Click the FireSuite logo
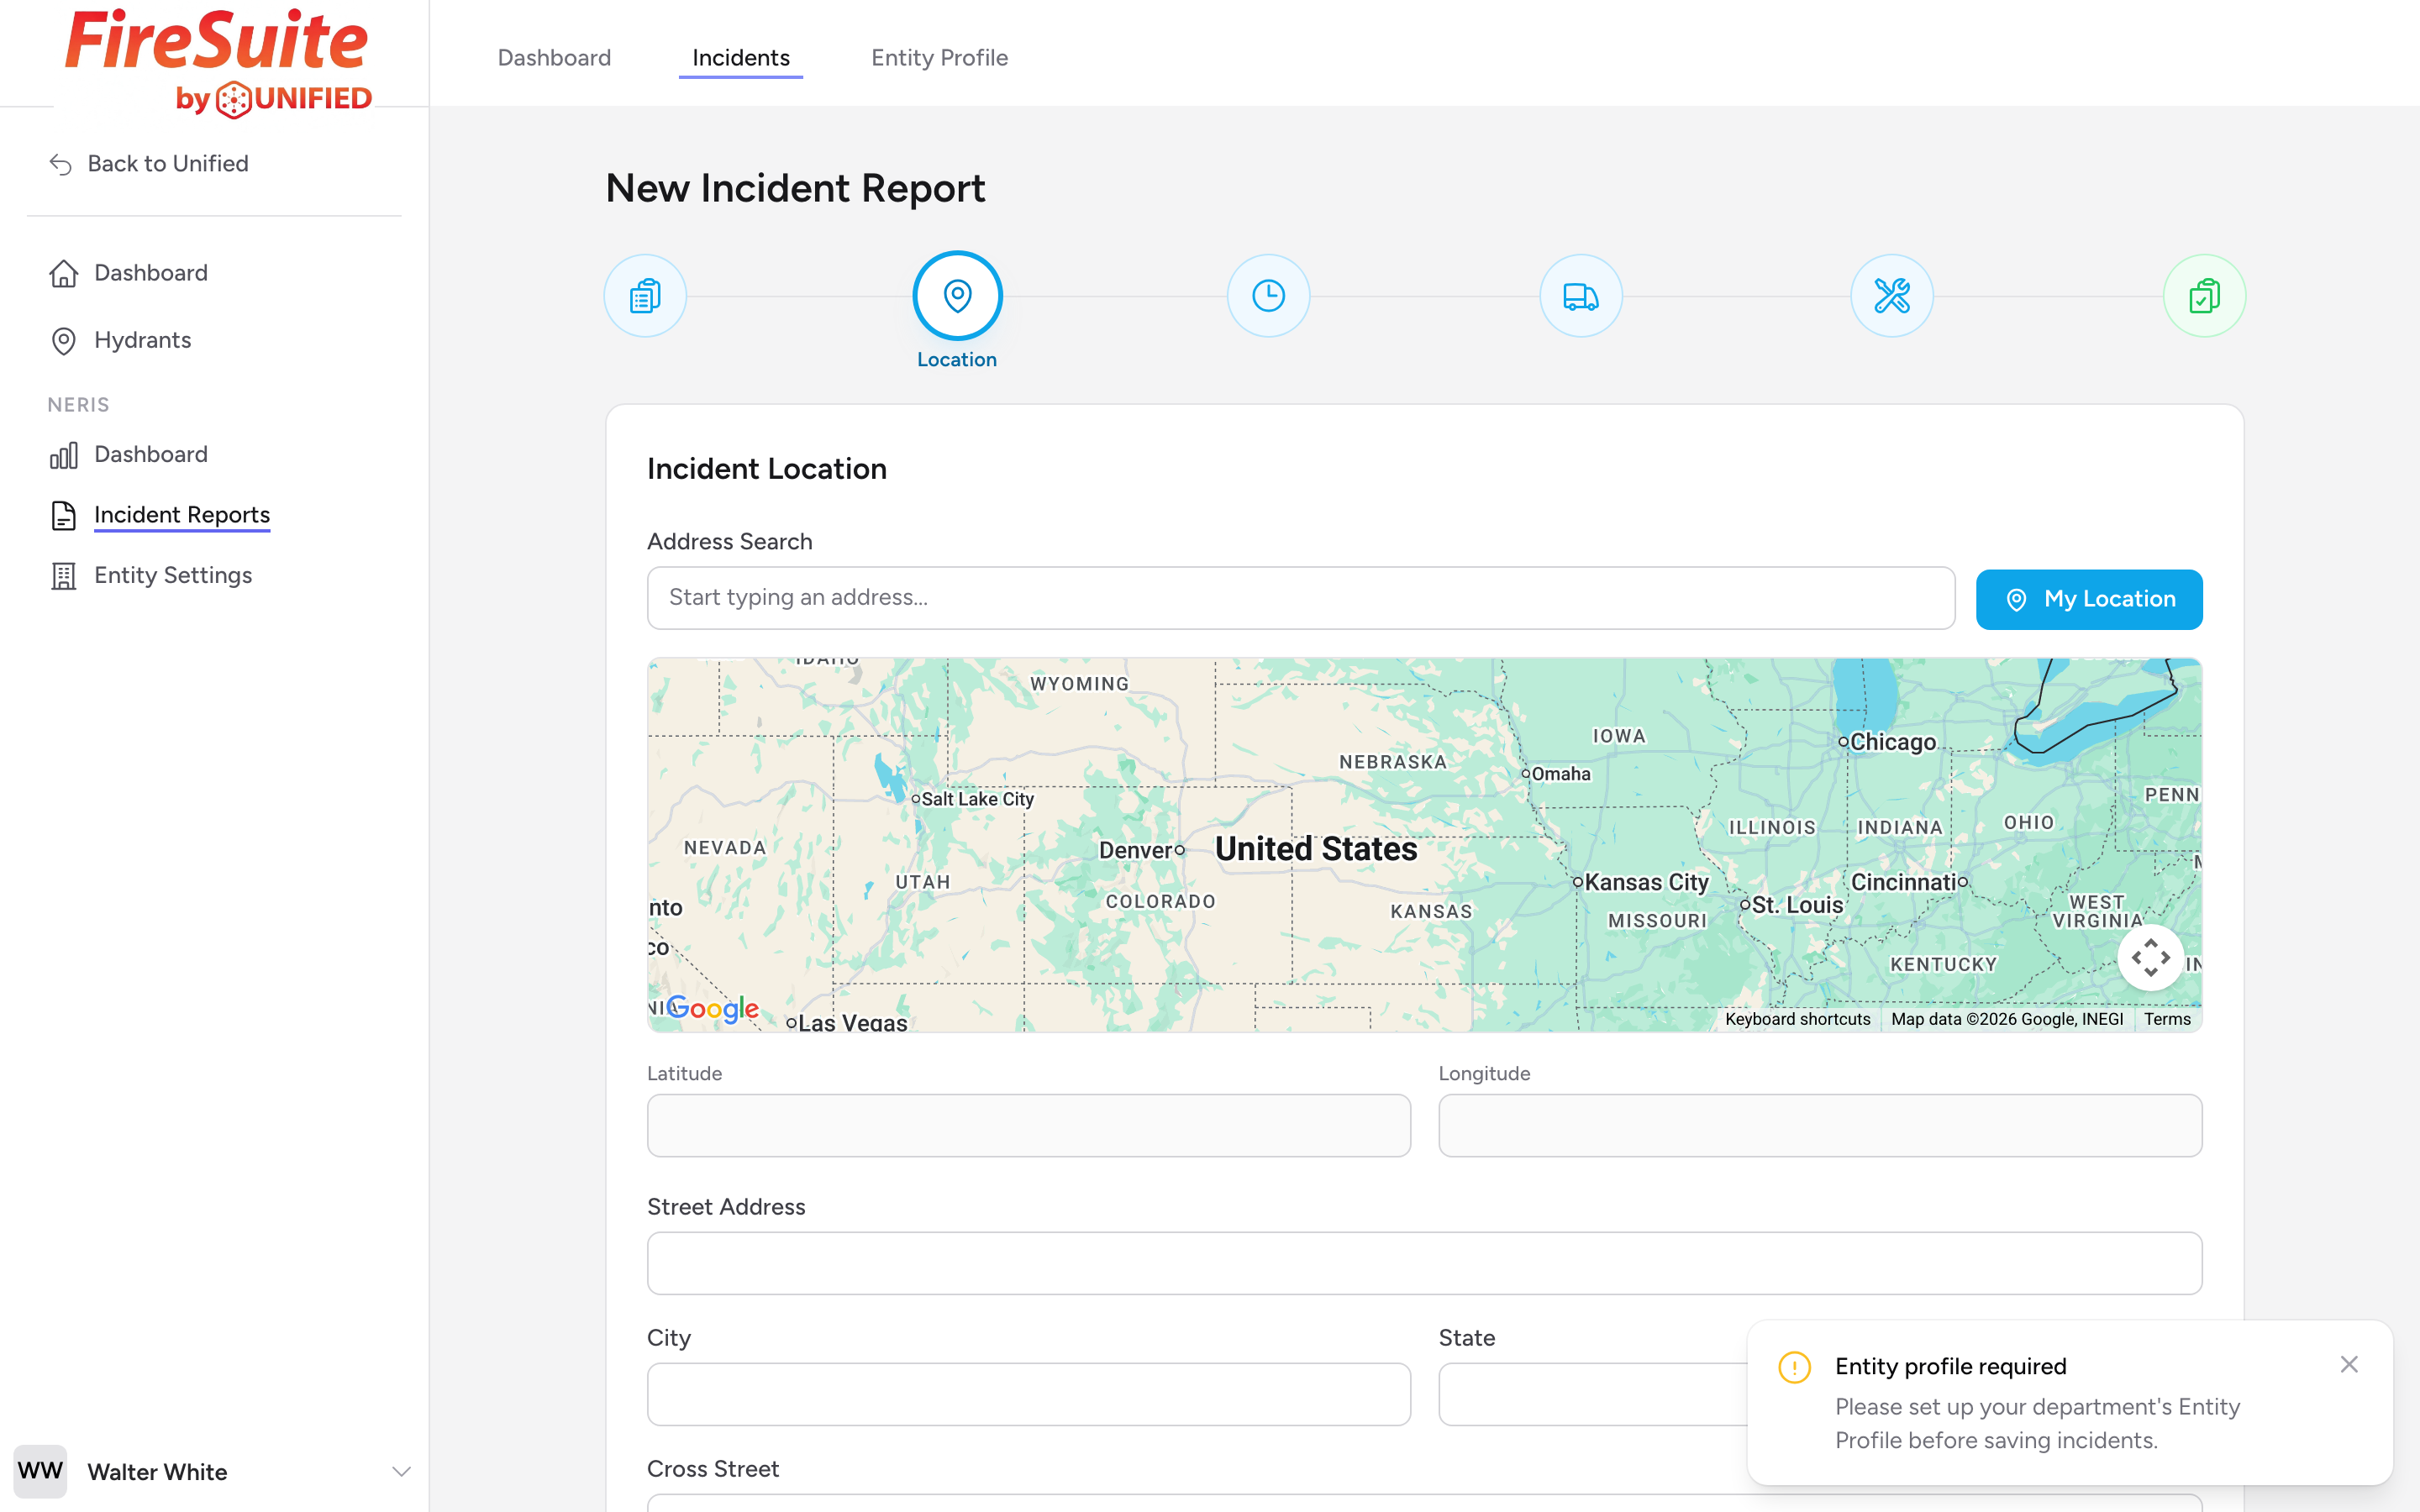Viewport: 2420px width, 1512px height. click(x=218, y=62)
